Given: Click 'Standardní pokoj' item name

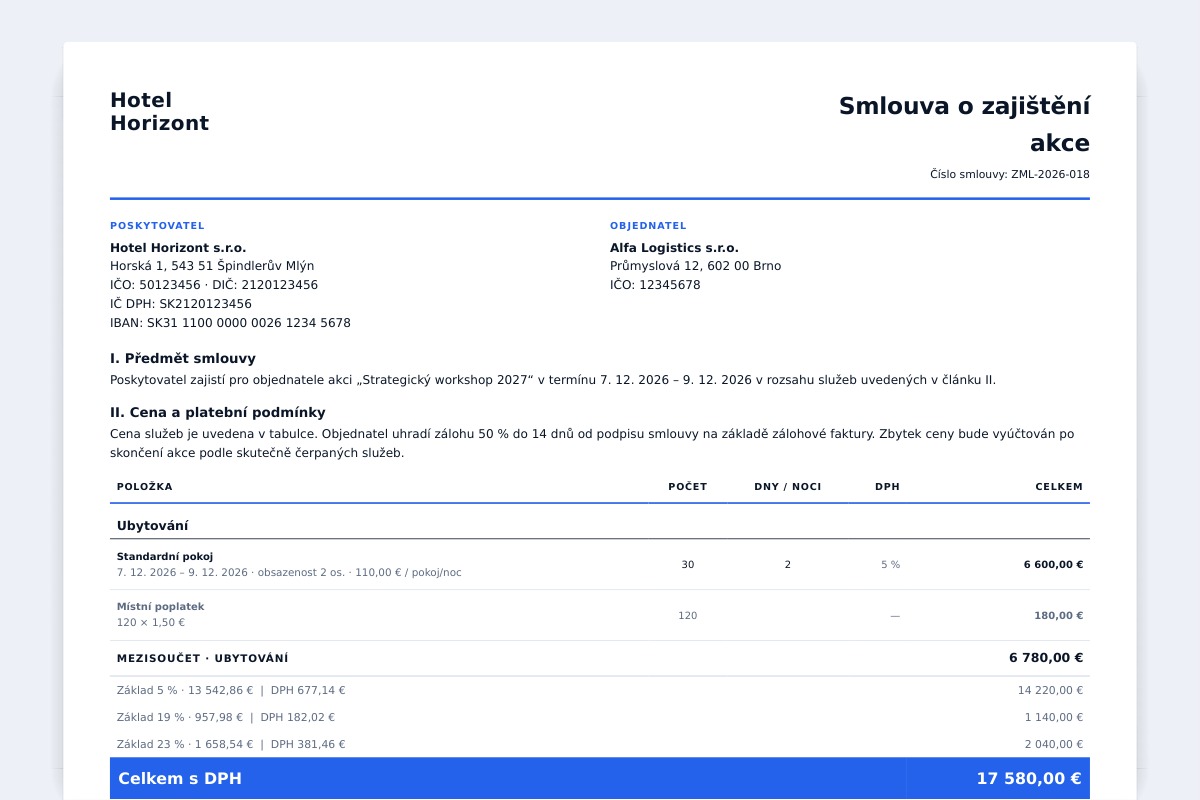Looking at the screenshot, I should click(165, 557).
